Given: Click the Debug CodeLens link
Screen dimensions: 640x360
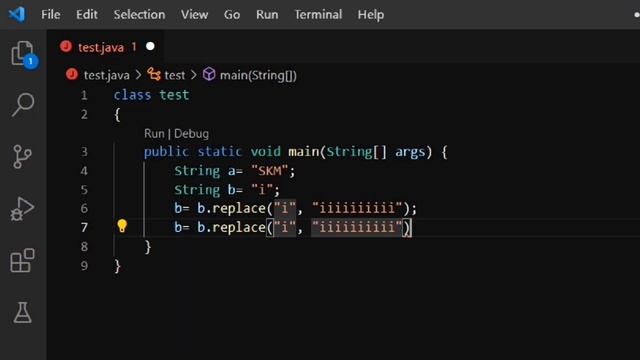Looking at the screenshot, I should point(191,134).
